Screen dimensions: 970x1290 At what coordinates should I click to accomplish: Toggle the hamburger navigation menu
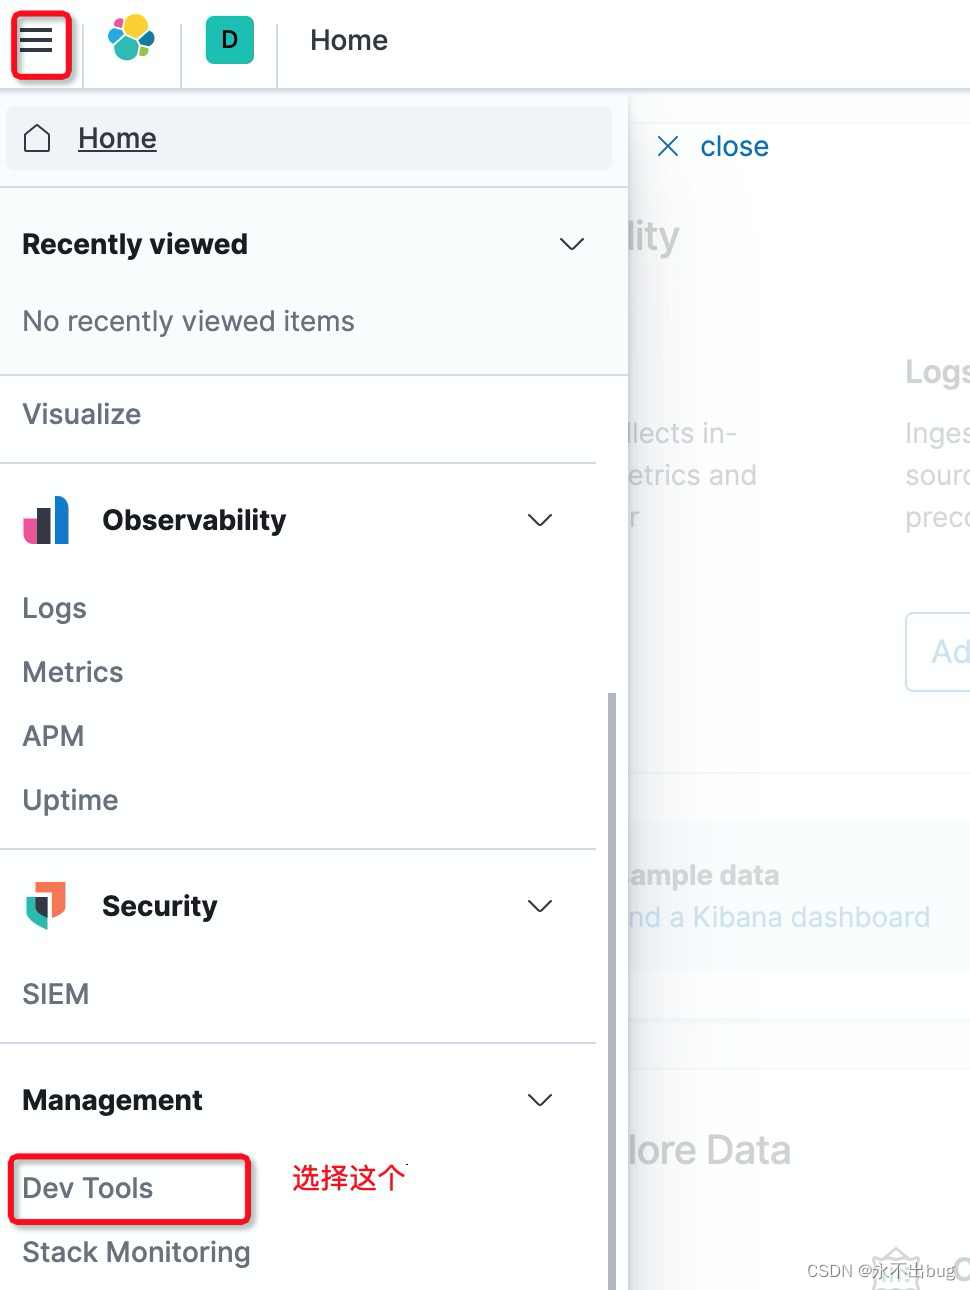tap(36, 40)
